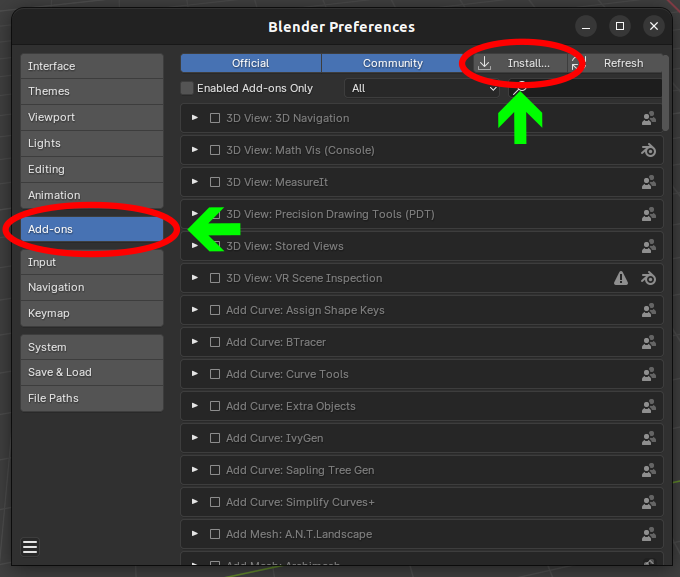Click the add-ons list vertical scrollbar
The height and width of the screenshot is (577, 680).
tap(666, 93)
